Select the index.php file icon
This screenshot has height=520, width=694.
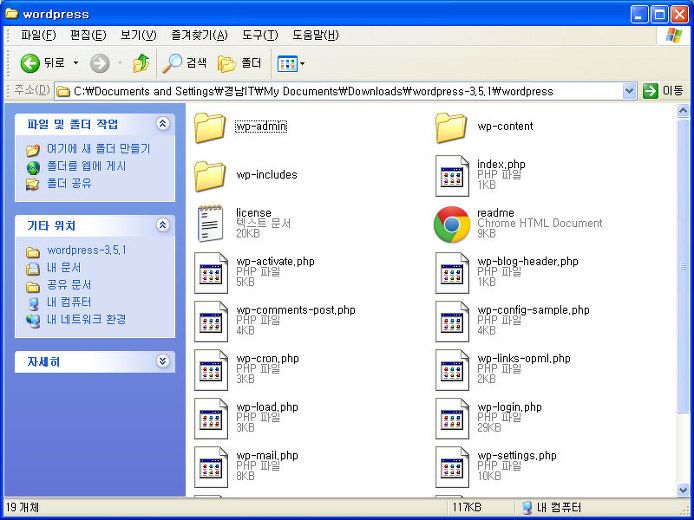pos(452,176)
